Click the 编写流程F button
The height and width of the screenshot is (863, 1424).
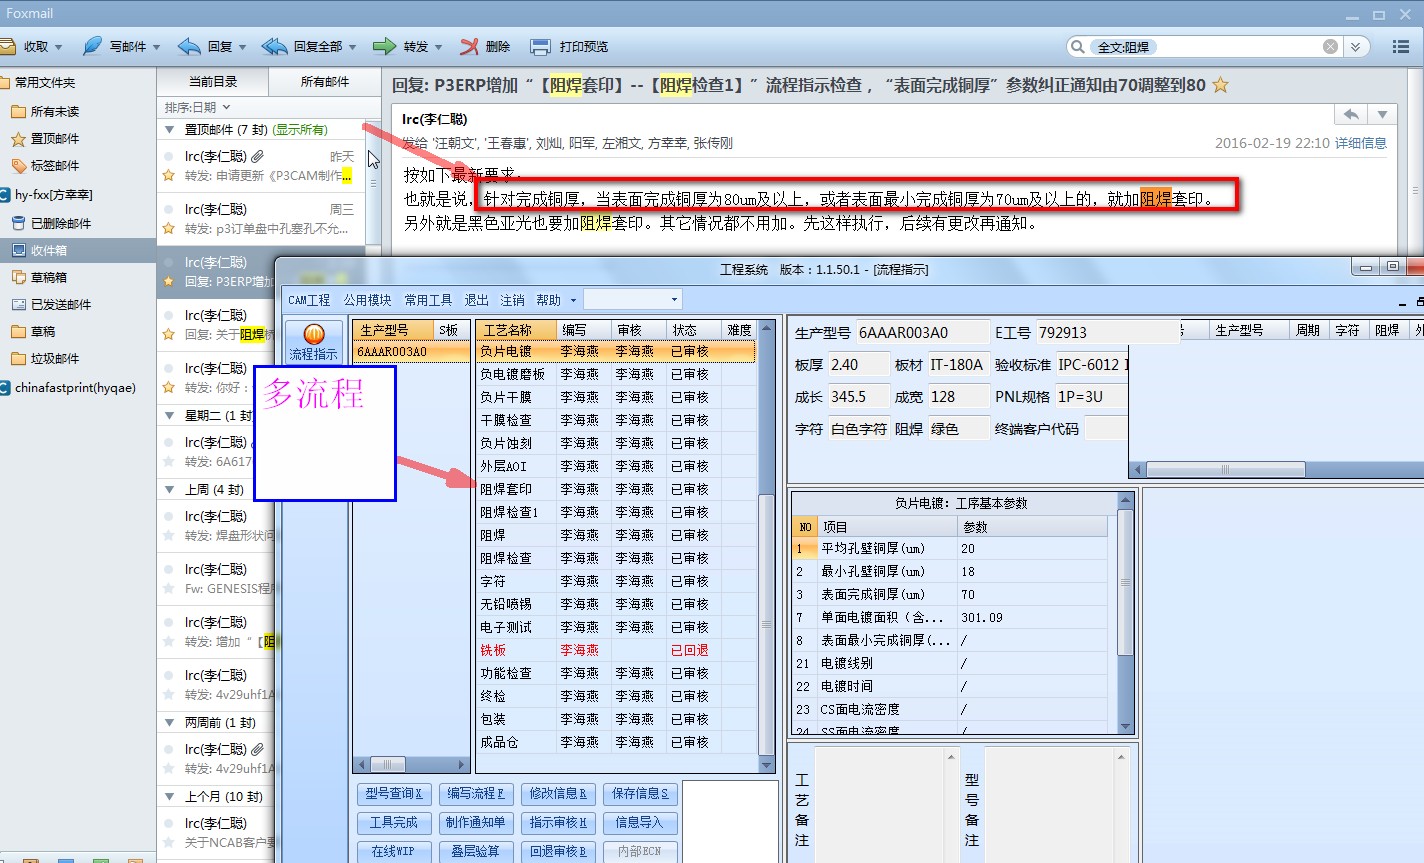(476, 794)
